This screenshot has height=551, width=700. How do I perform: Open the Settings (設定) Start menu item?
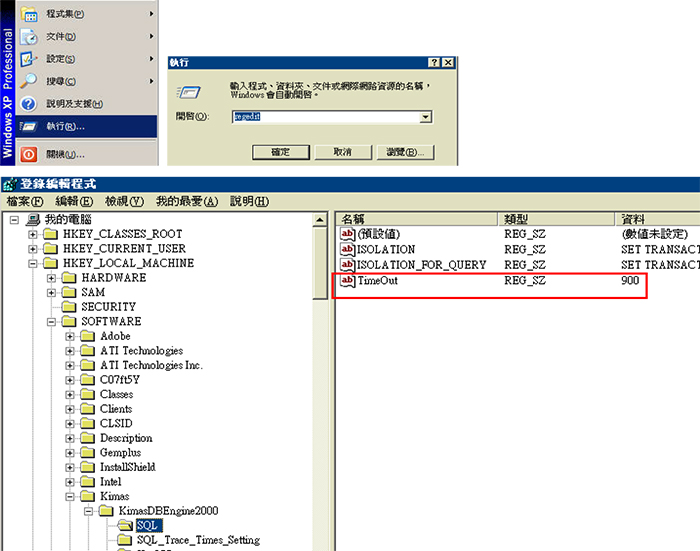[86, 58]
